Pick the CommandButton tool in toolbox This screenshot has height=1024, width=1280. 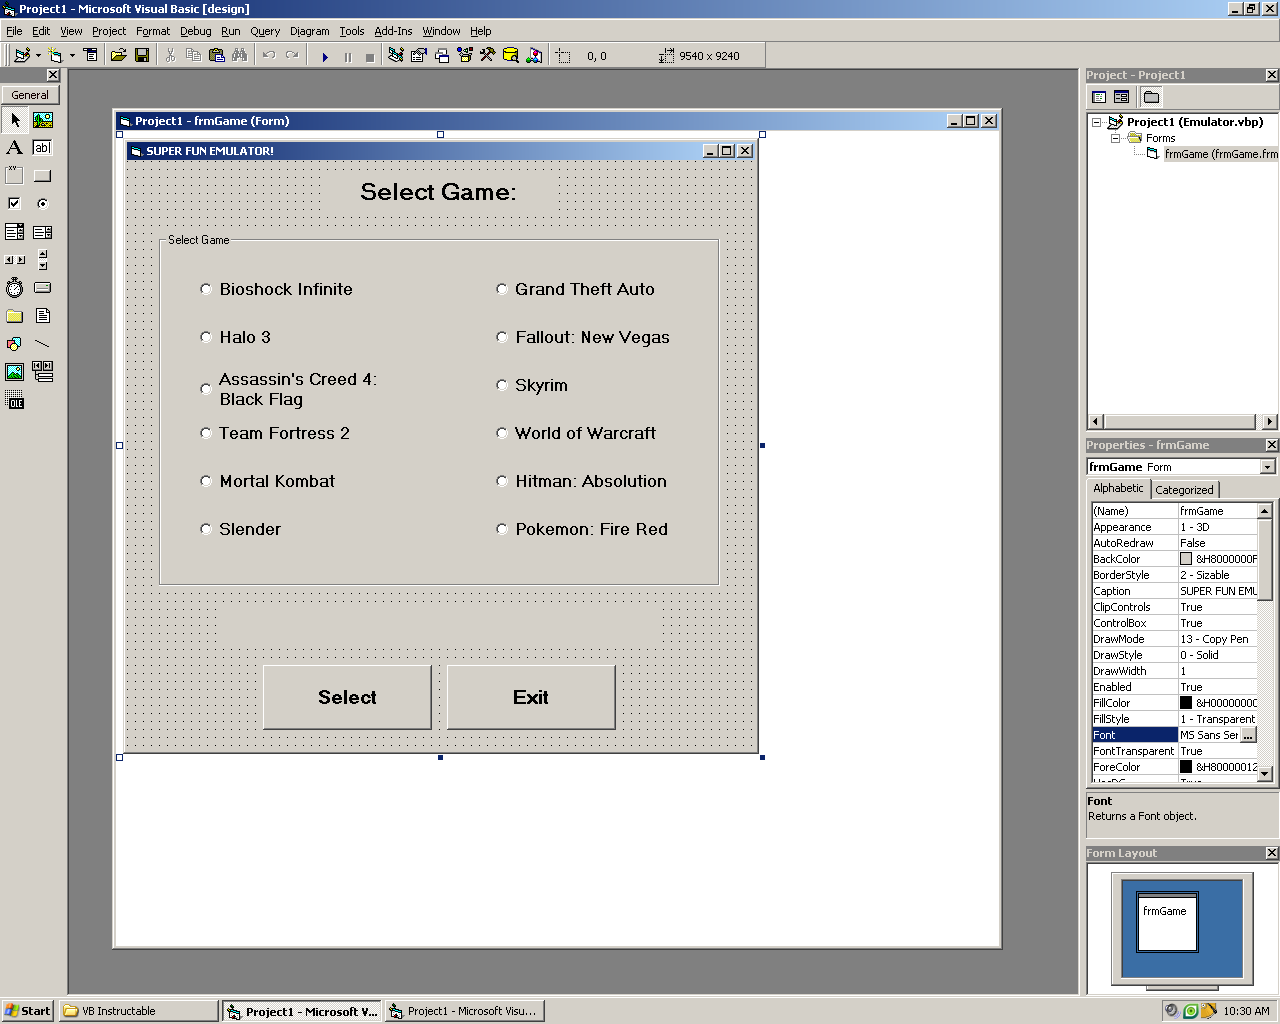point(42,176)
